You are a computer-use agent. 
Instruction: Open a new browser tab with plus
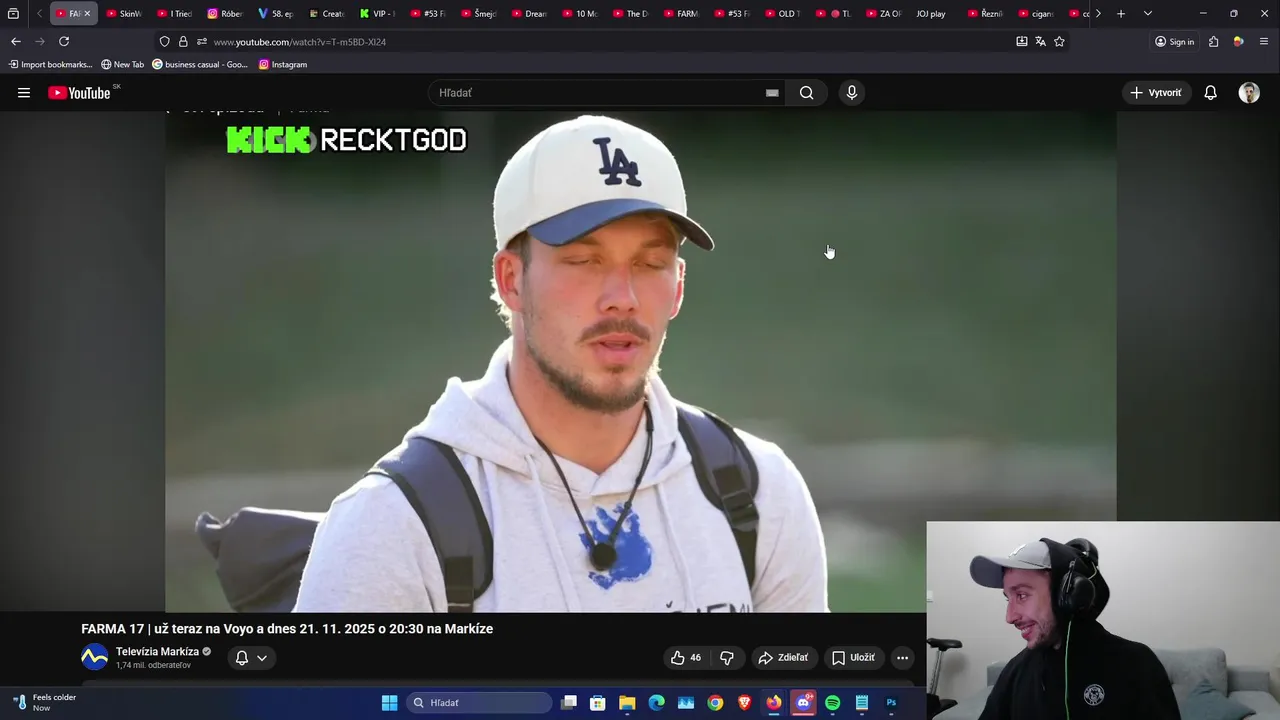pyautogui.click(x=1121, y=14)
